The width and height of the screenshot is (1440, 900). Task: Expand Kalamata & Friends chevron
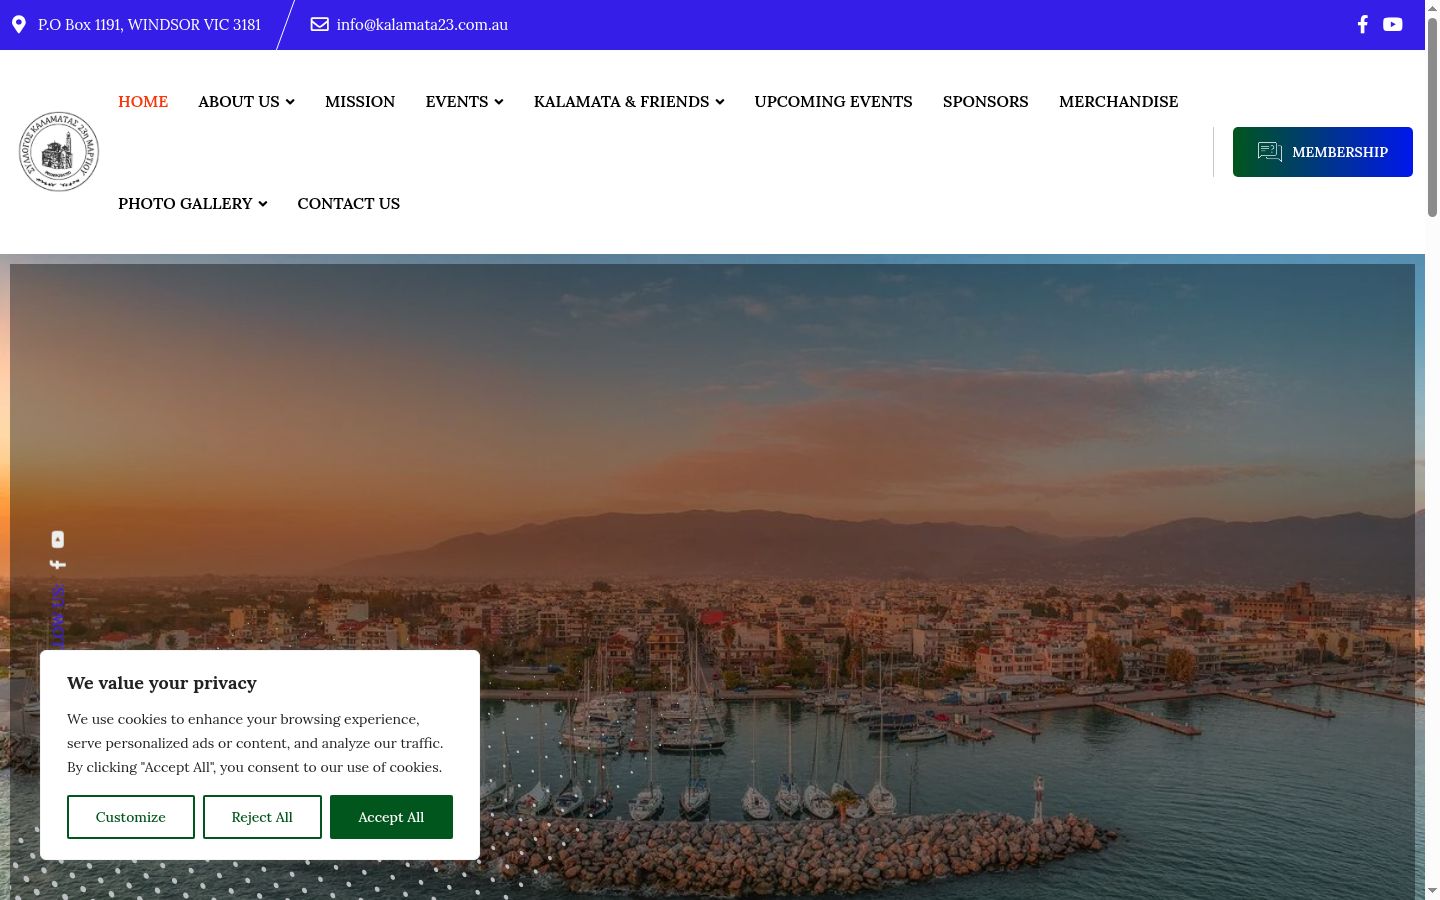coord(720,102)
